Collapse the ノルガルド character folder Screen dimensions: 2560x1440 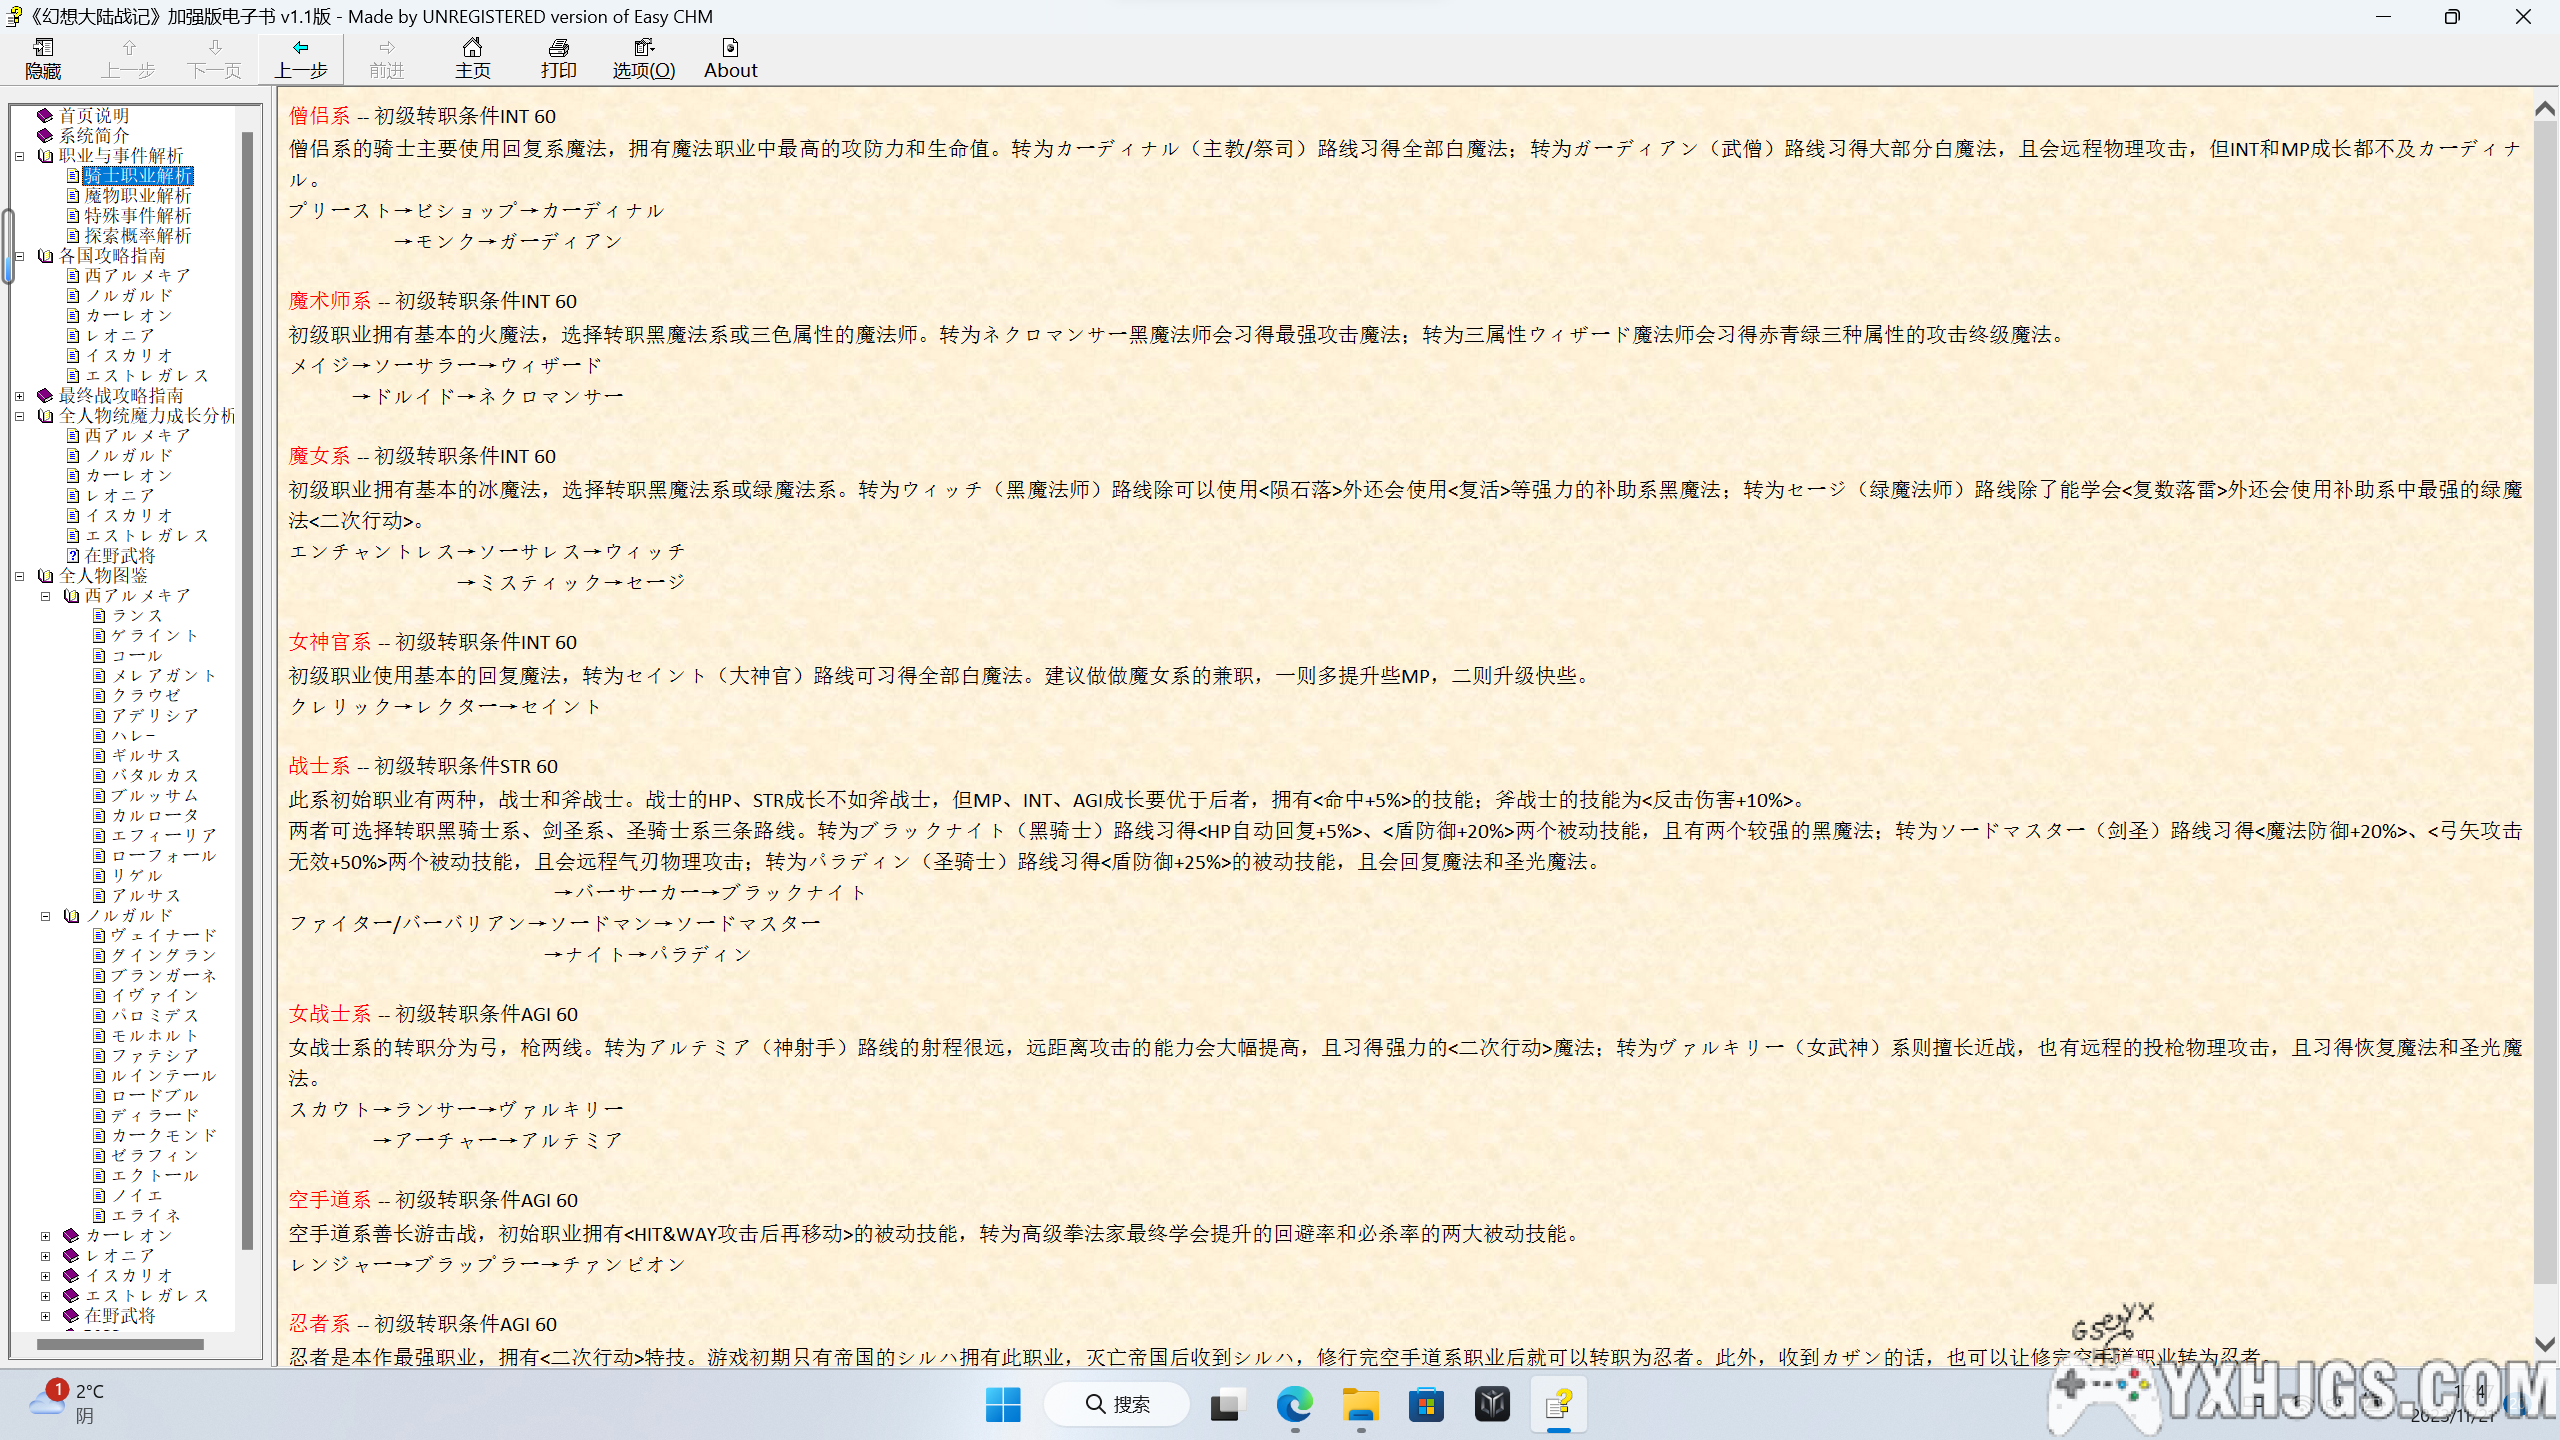tap(46, 916)
